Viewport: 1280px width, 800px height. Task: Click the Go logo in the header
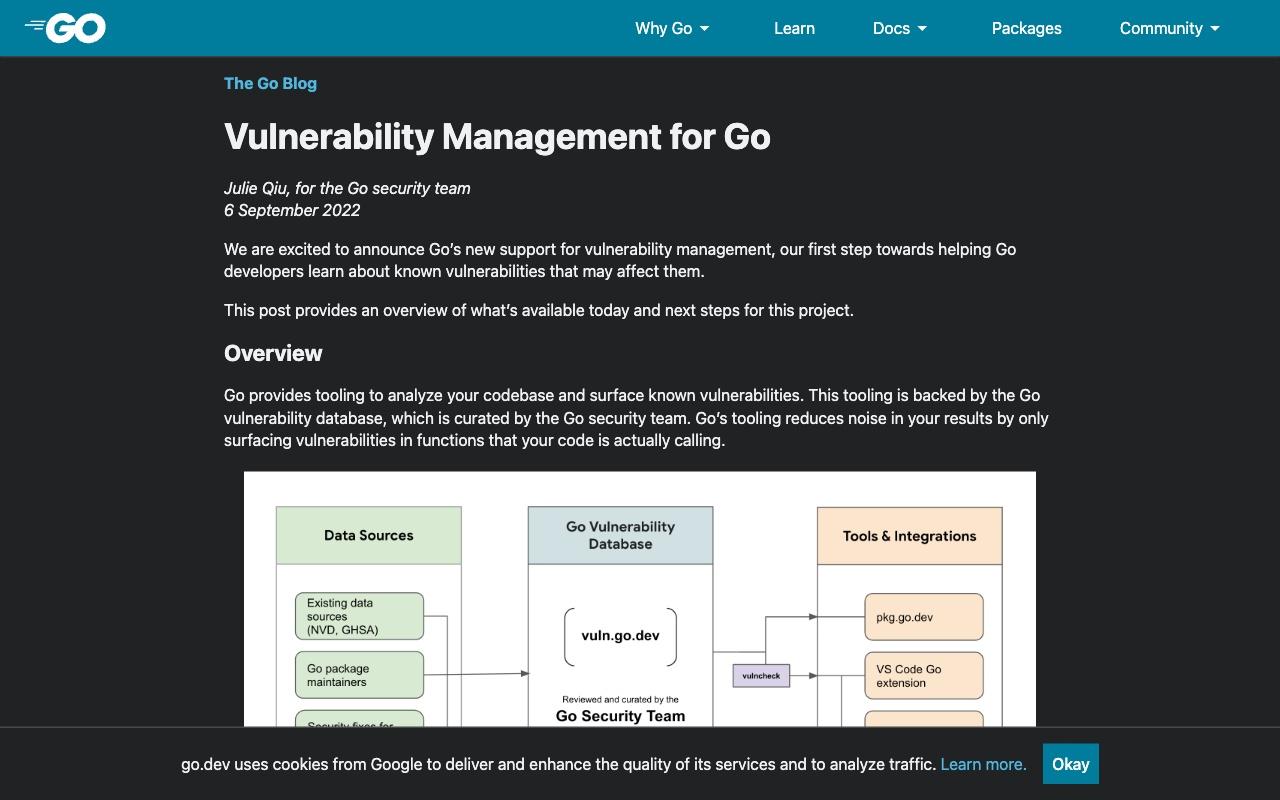(x=65, y=28)
